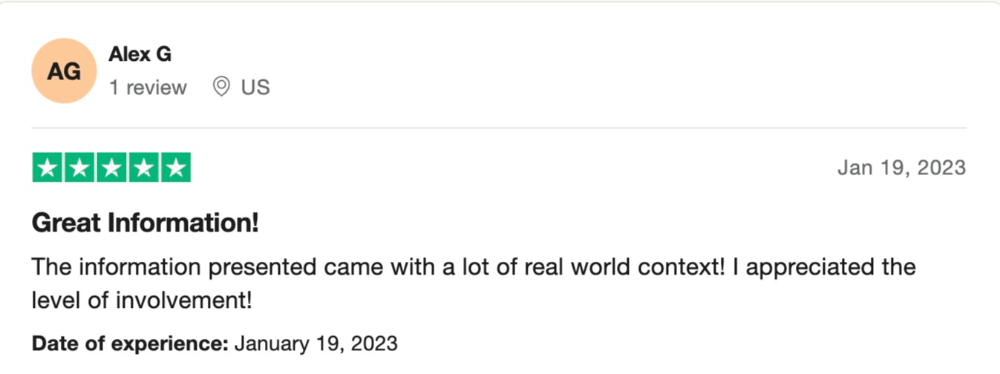The height and width of the screenshot is (374, 1000).
Task: Select the fifth green rating star
Action: [x=175, y=168]
